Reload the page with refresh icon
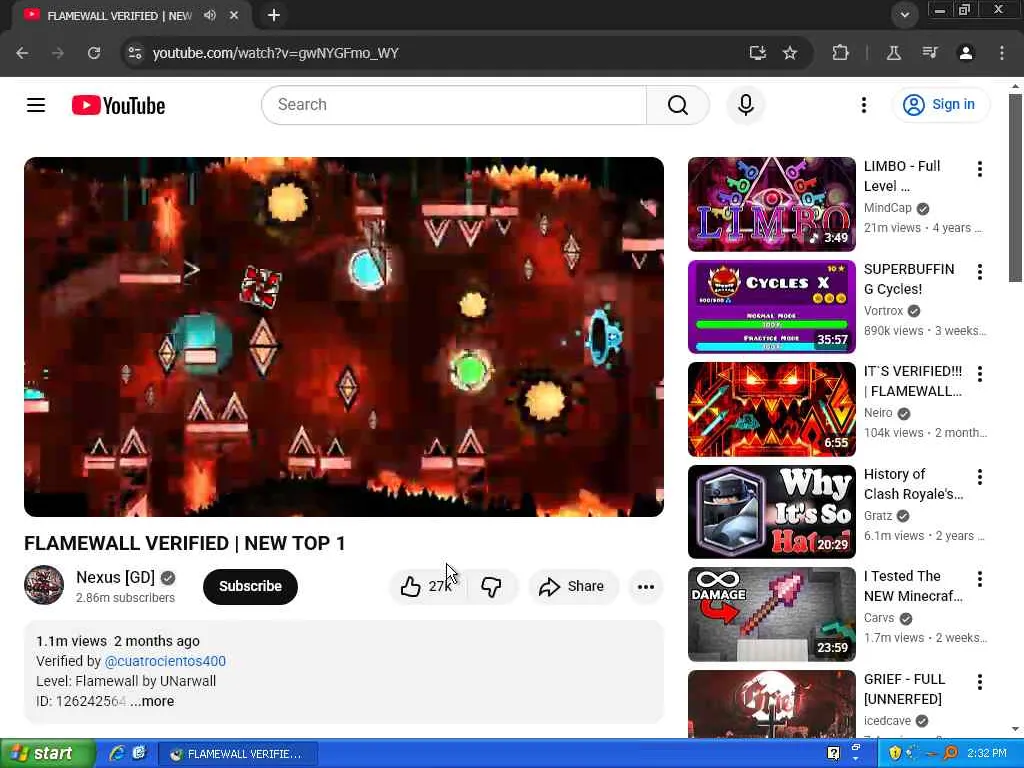The image size is (1024, 768). (94, 53)
